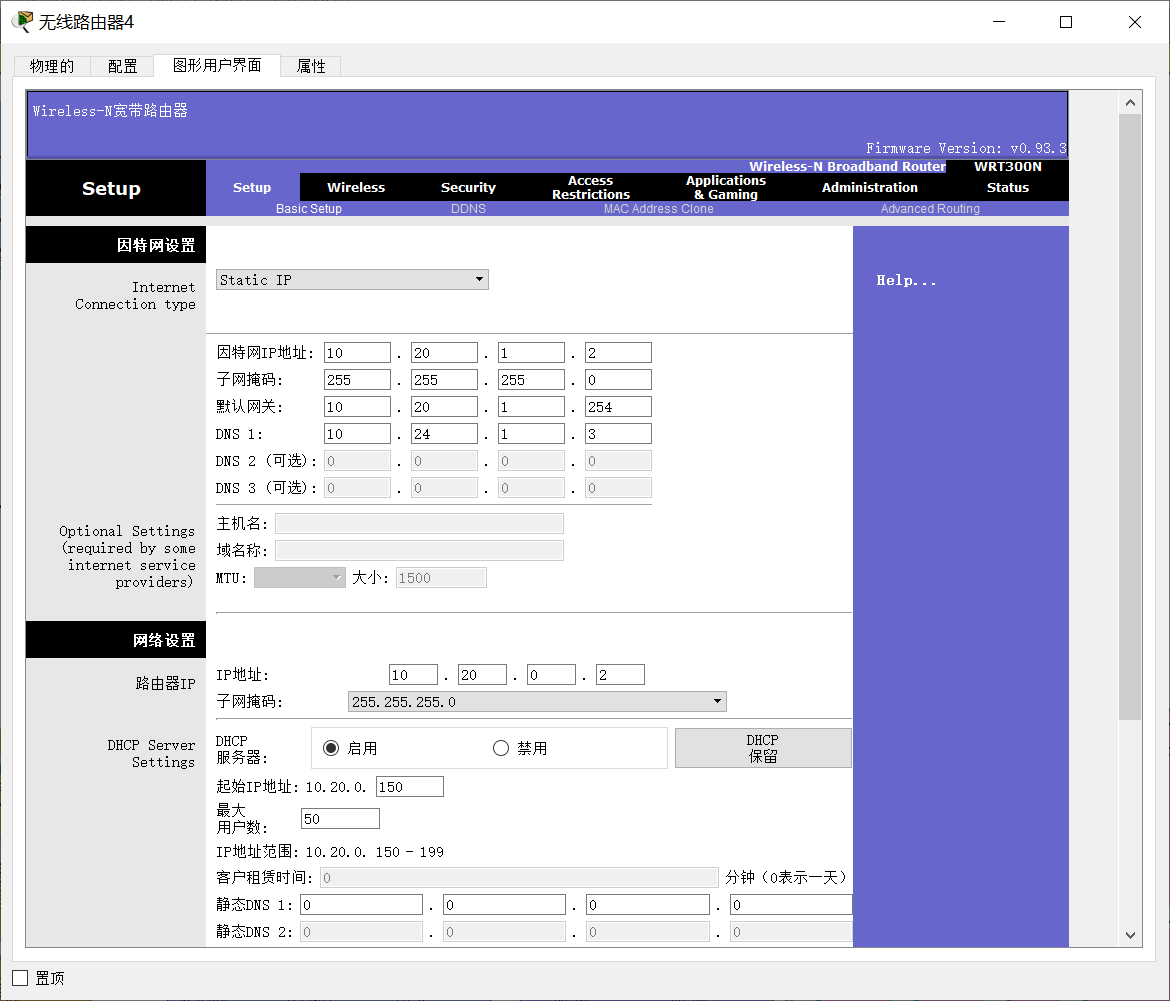Open the Status menu
1170x1001 pixels.
1007,187
